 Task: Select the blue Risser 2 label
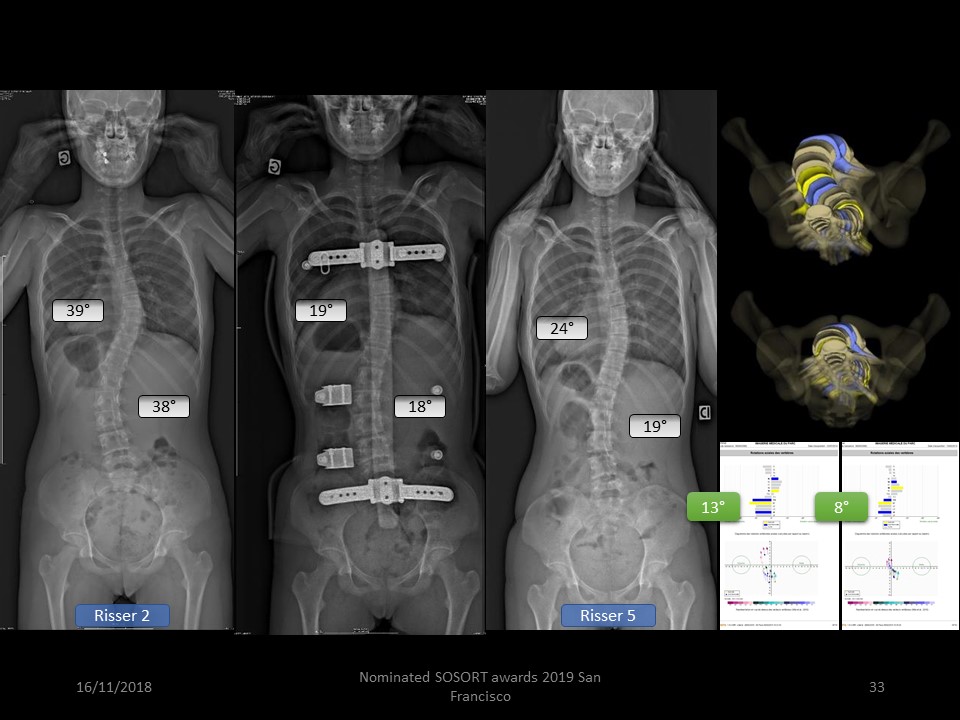(123, 616)
